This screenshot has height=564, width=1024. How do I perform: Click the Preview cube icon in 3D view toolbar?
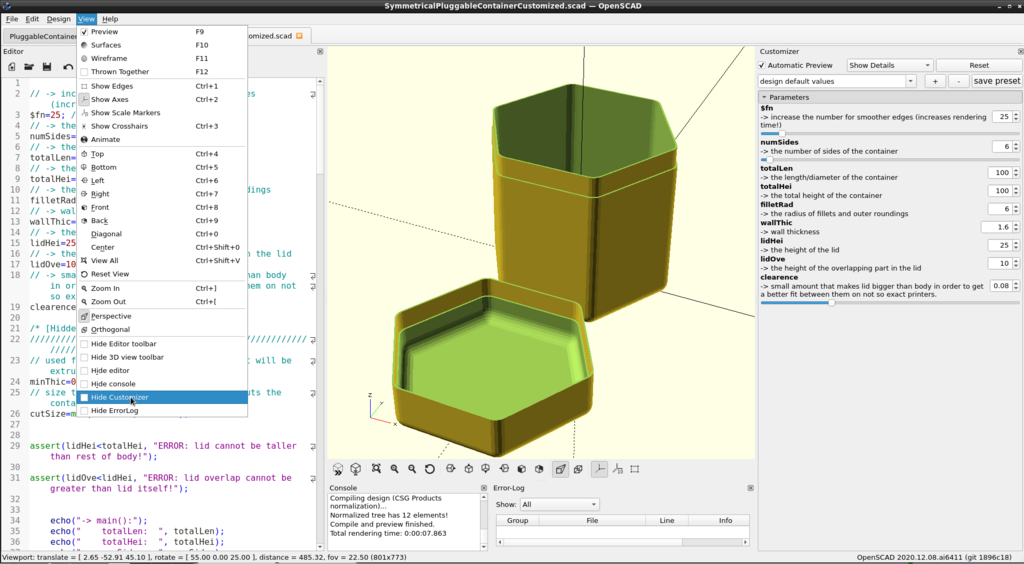pyautogui.click(x=338, y=469)
